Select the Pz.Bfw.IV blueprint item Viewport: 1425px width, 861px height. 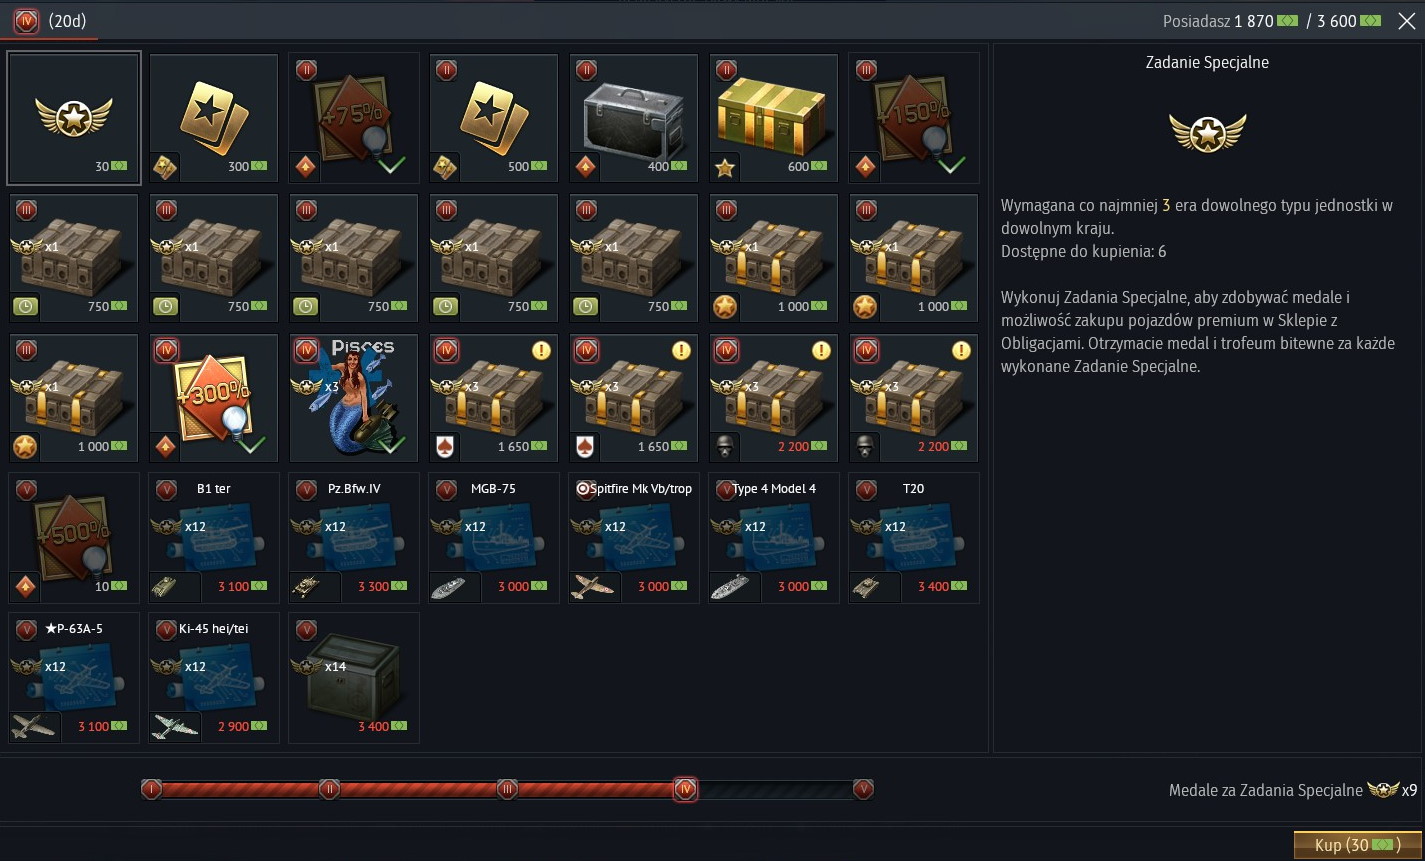tap(354, 538)
